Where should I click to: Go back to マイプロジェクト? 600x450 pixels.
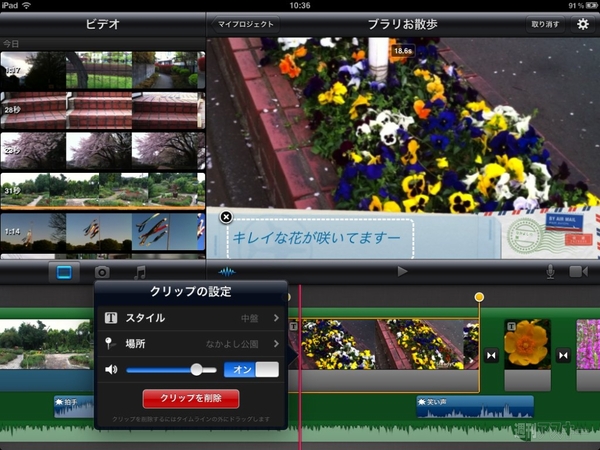click(x=245, y=24)
